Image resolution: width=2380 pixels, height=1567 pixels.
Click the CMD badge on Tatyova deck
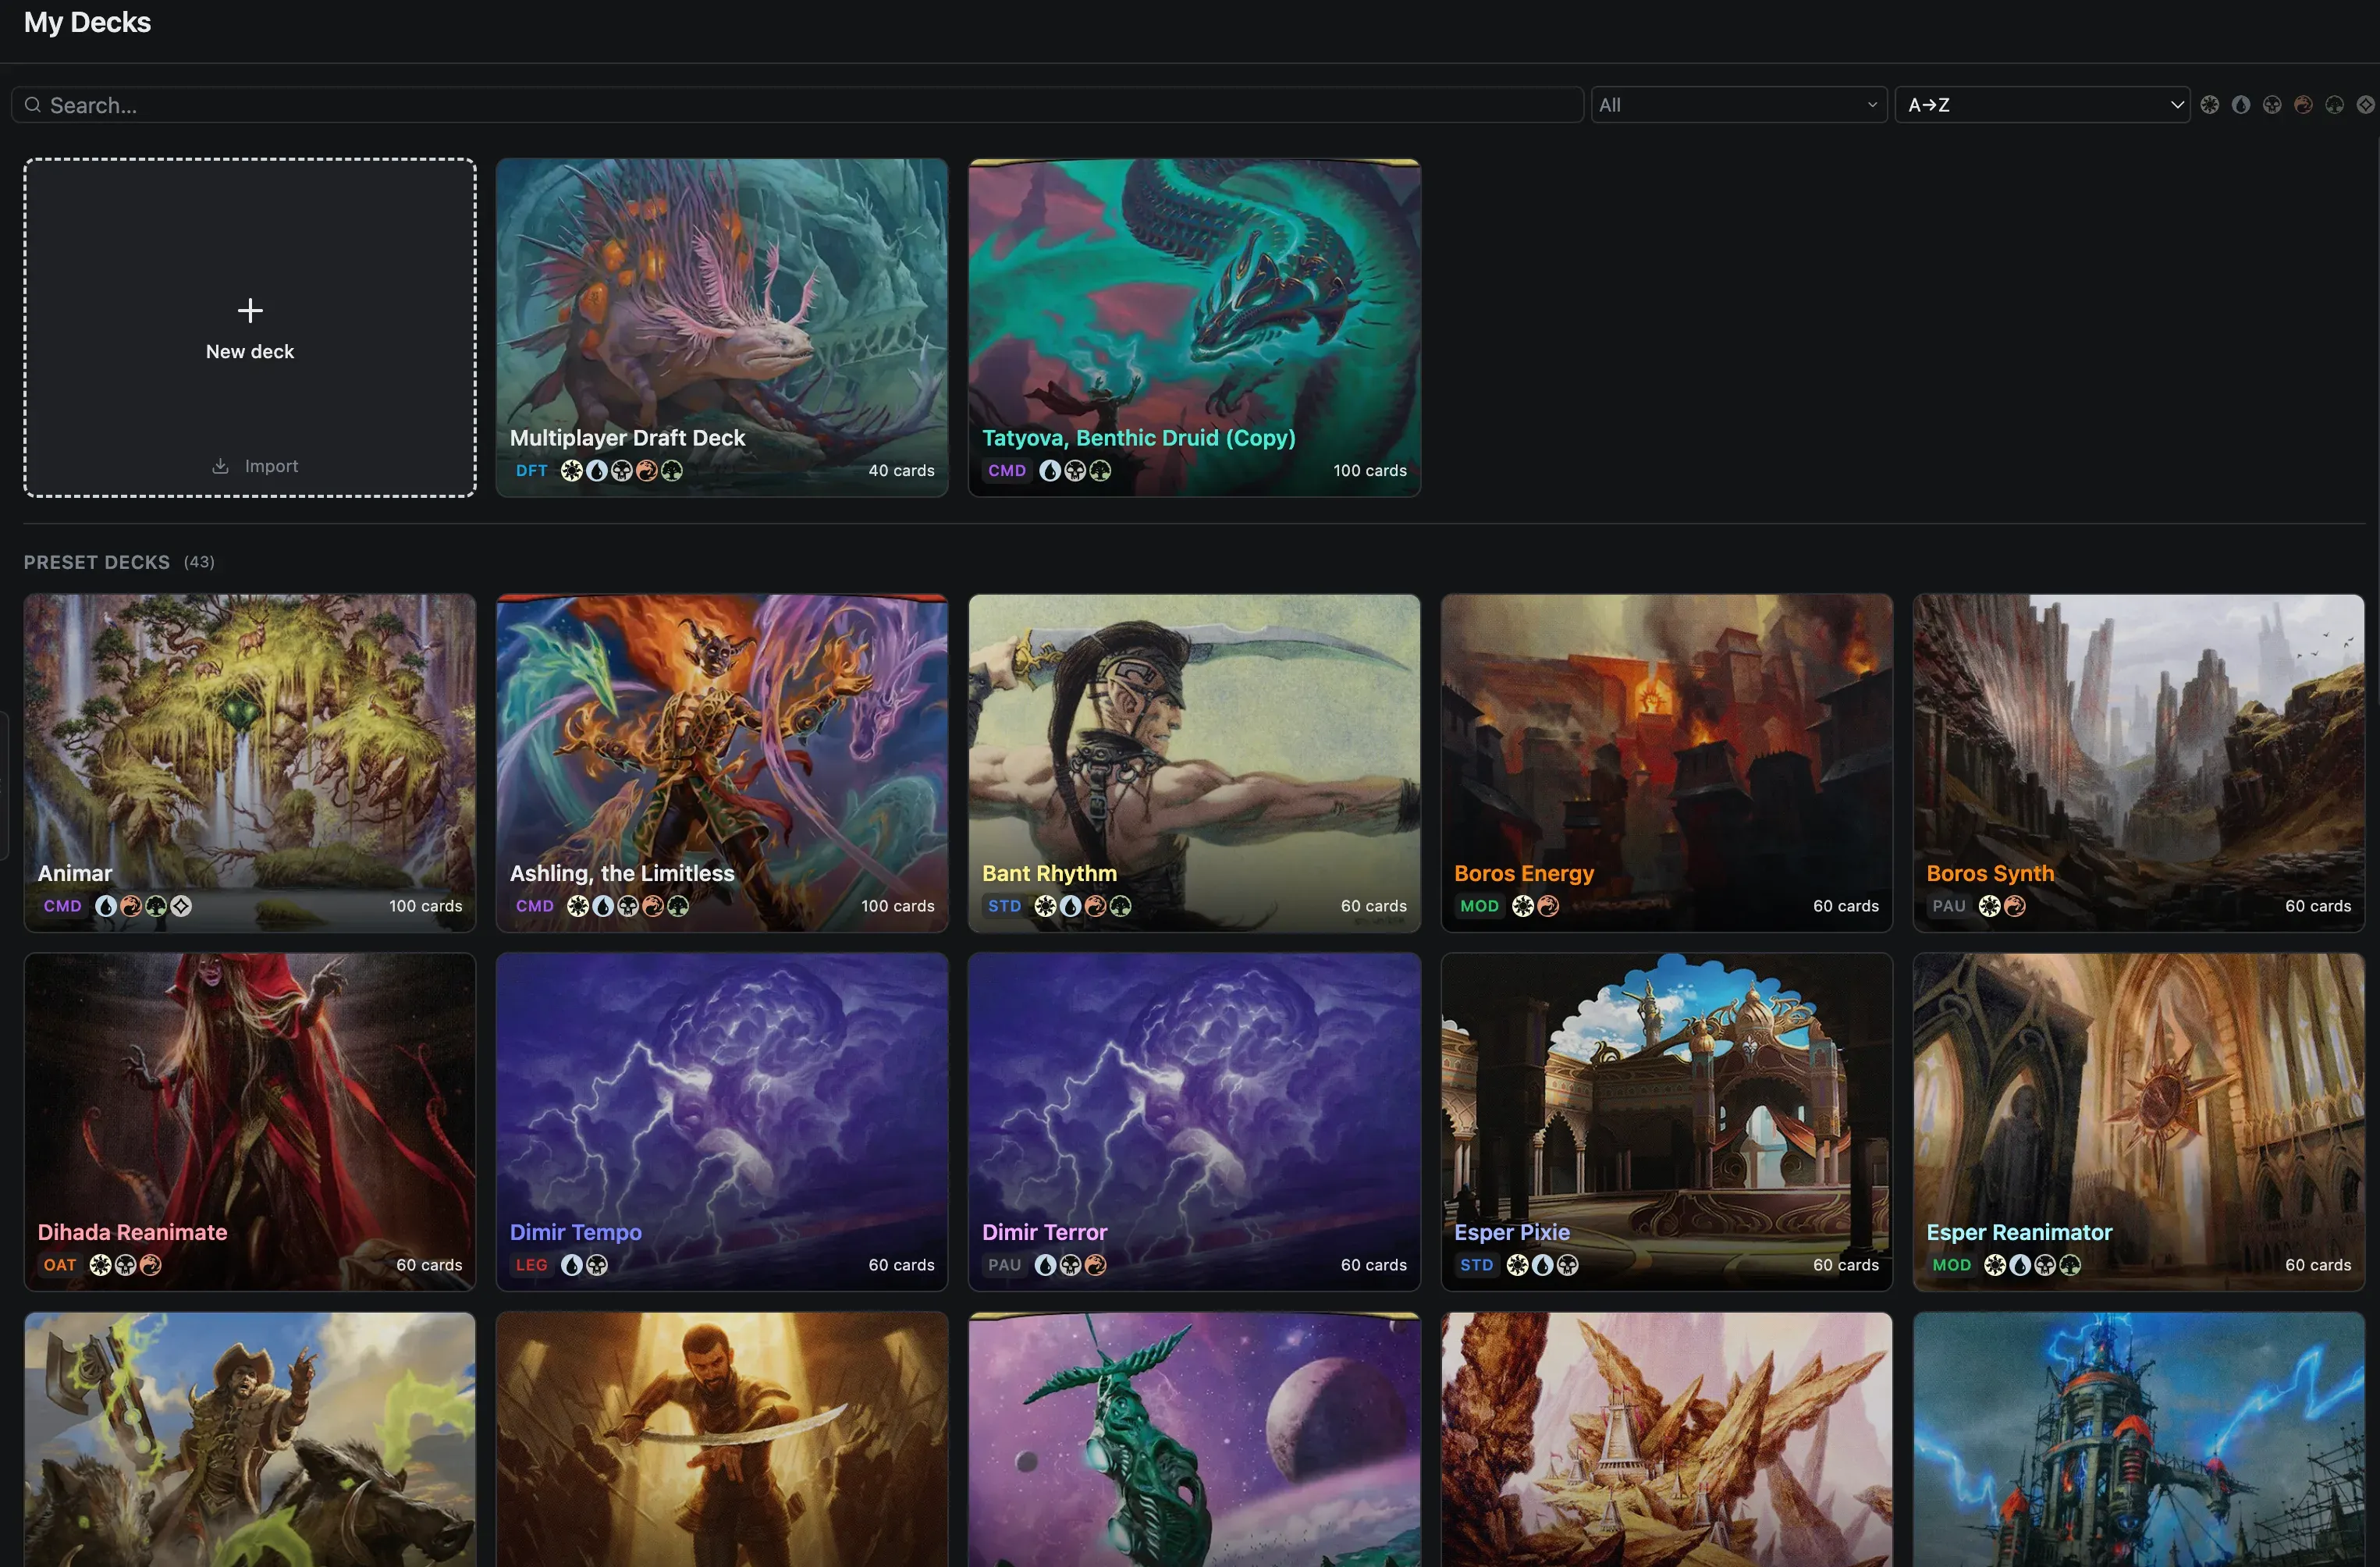[x=1006, y=470]
